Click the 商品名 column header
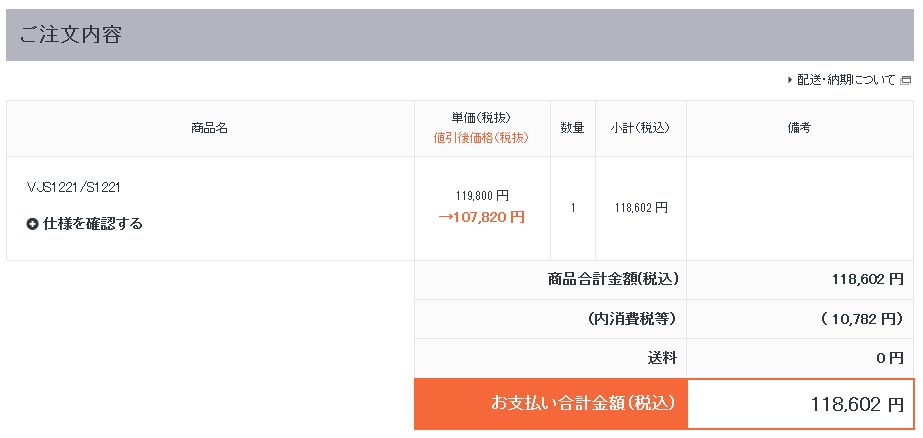This screenshot has width=923, height=438. [210, 128]
